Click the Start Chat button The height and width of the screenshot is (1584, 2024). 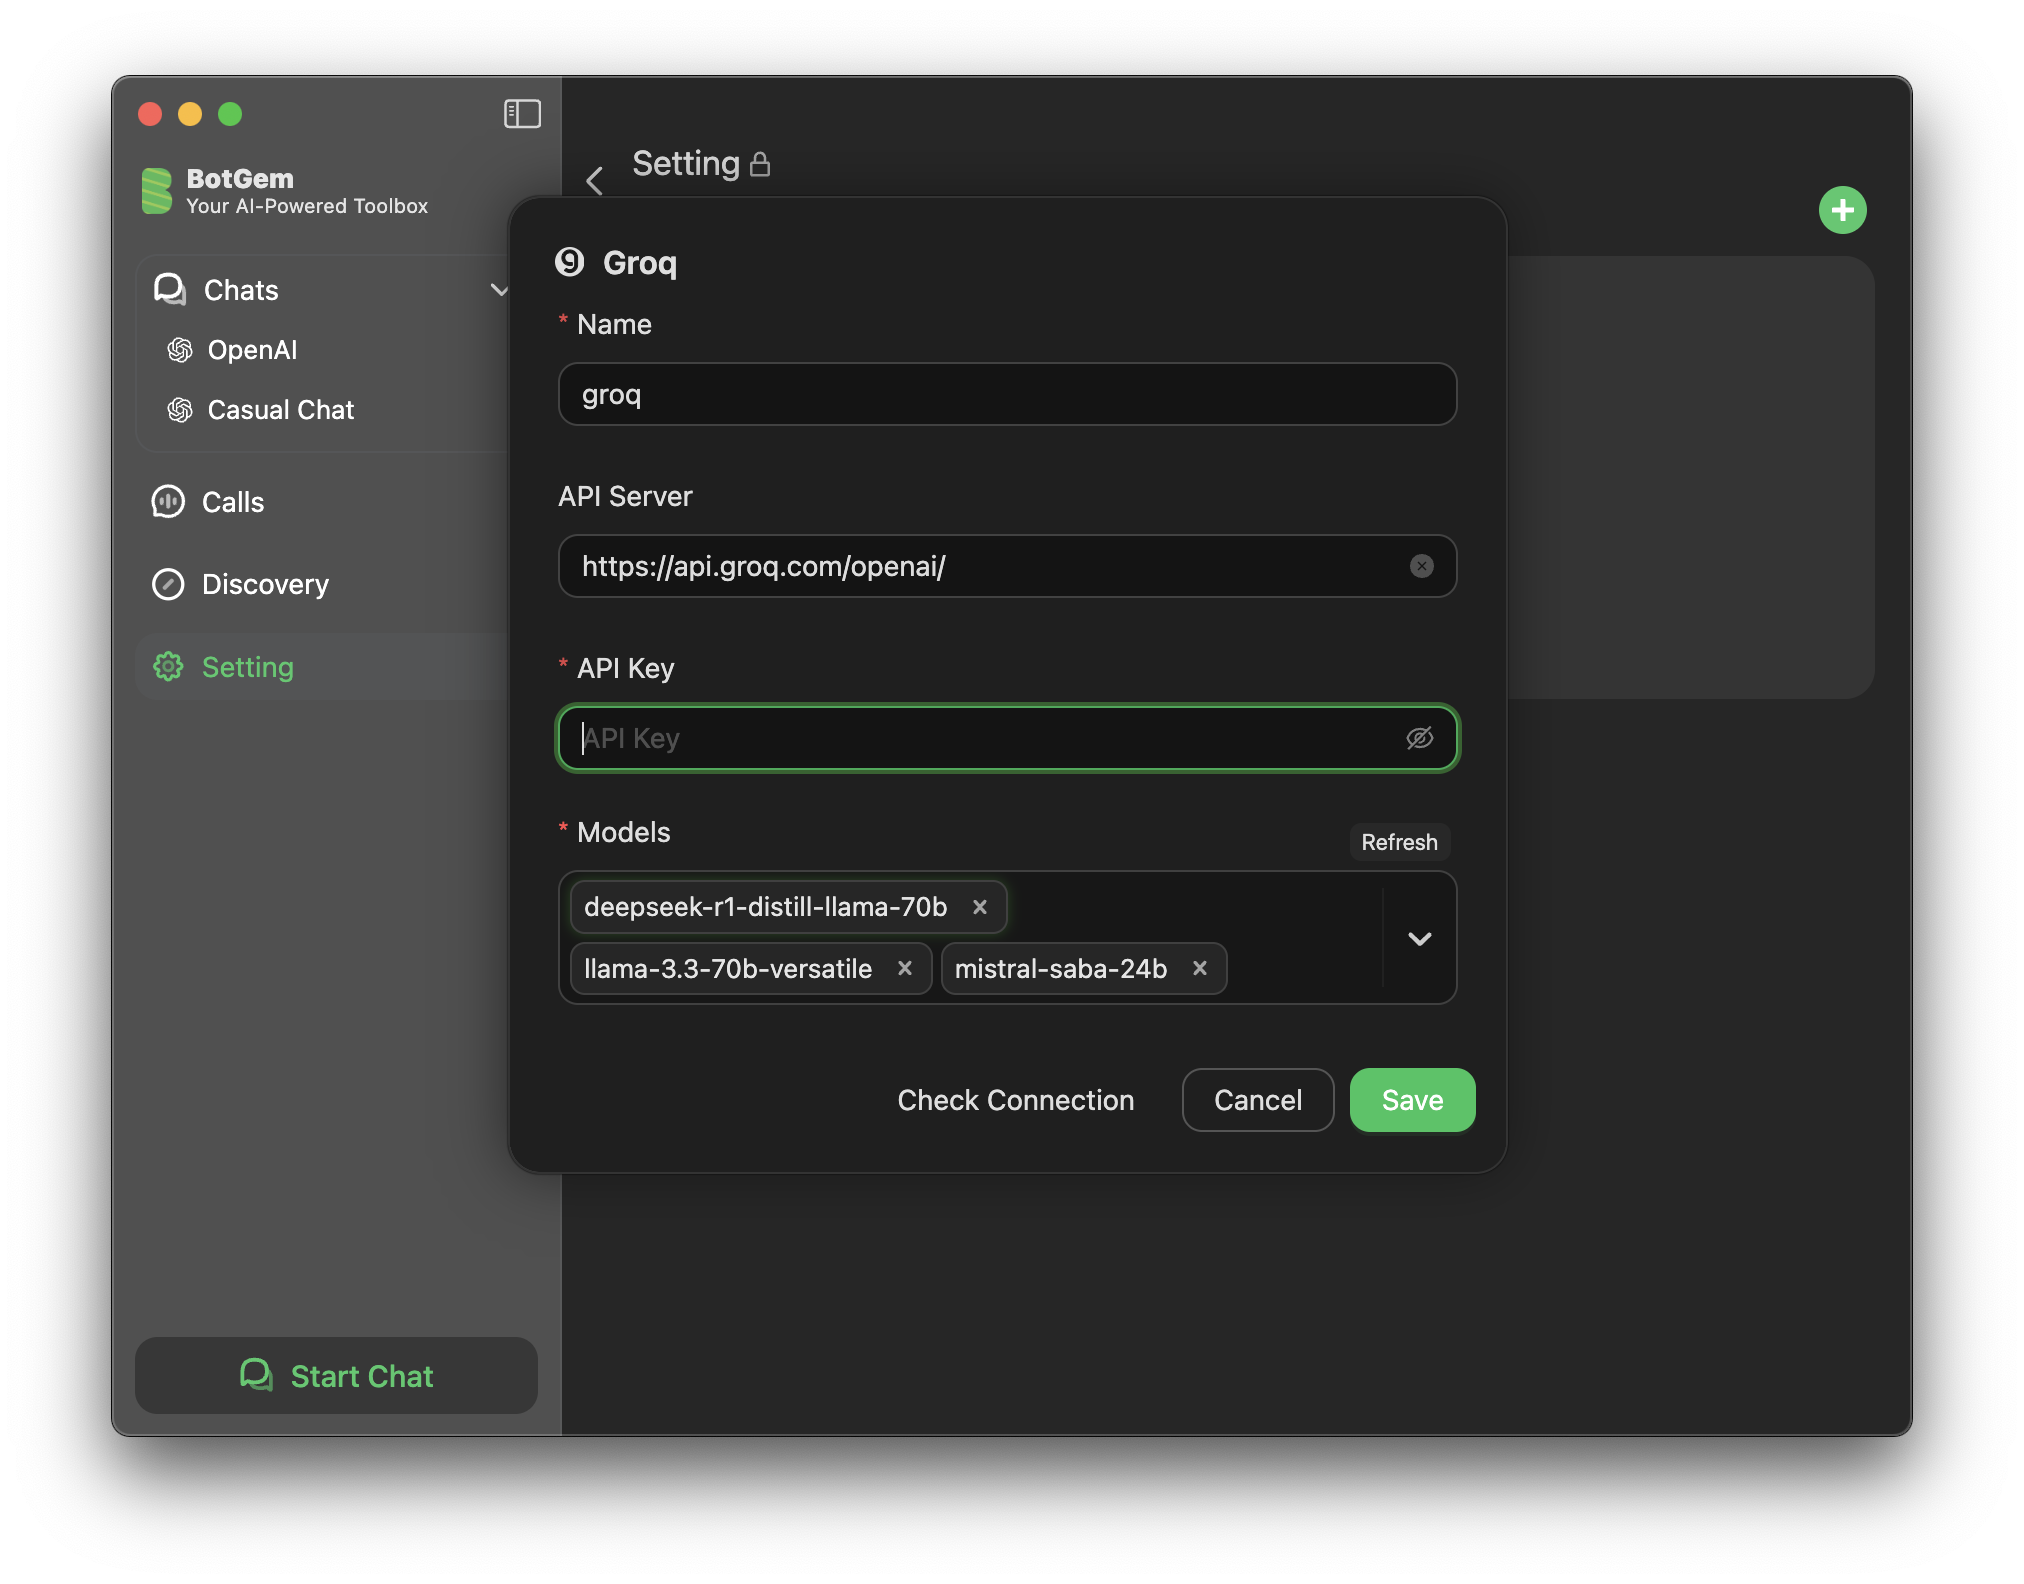336,1376
